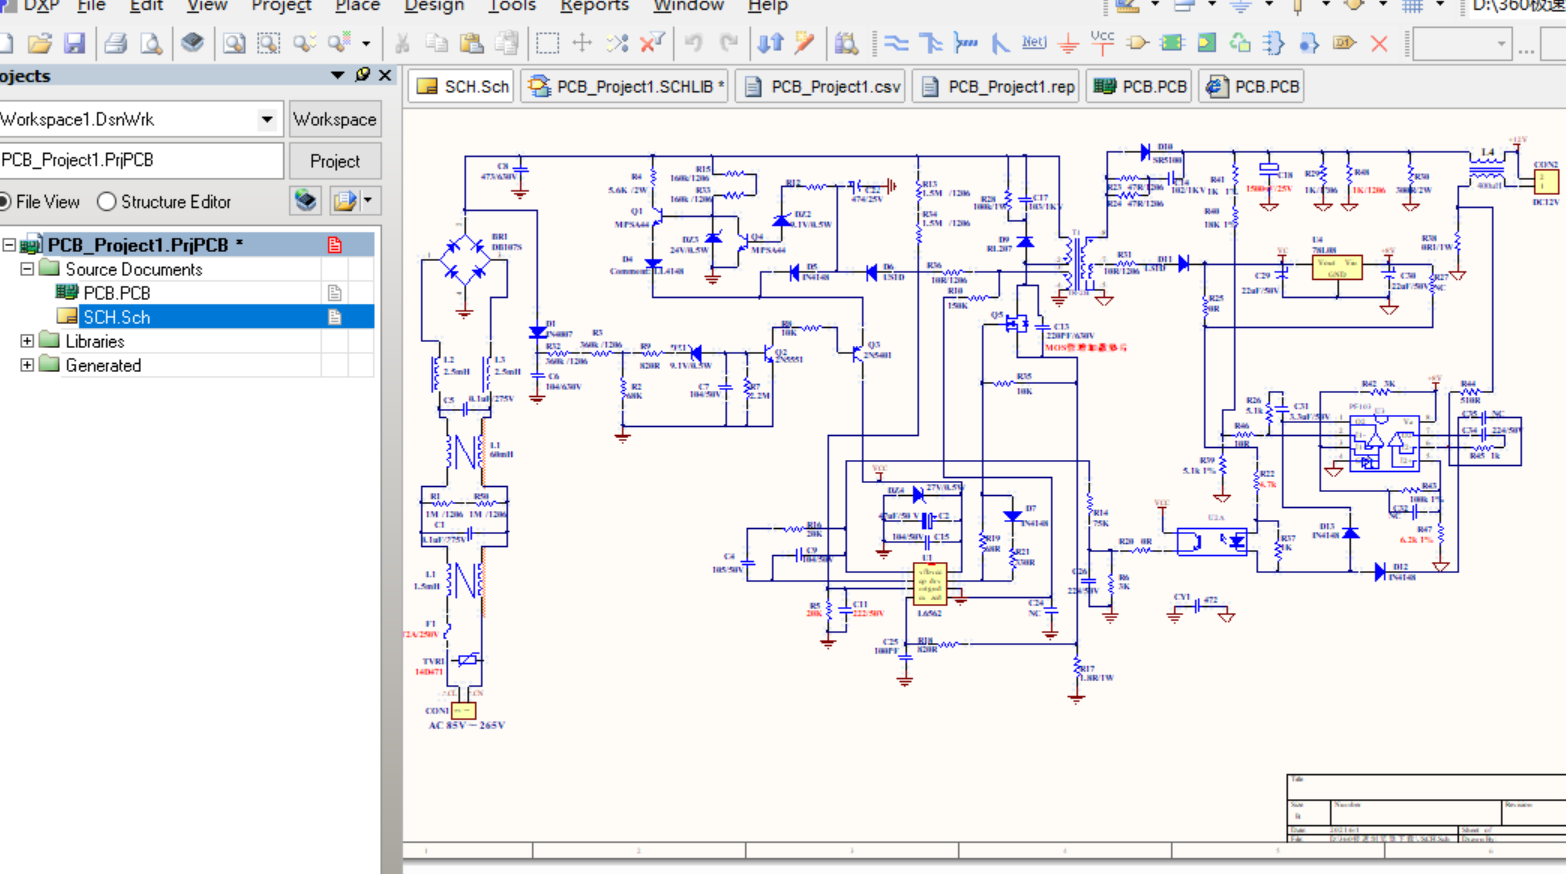Zoom into a selected area
The image size is (1566, 874).
tap(269, 43)
